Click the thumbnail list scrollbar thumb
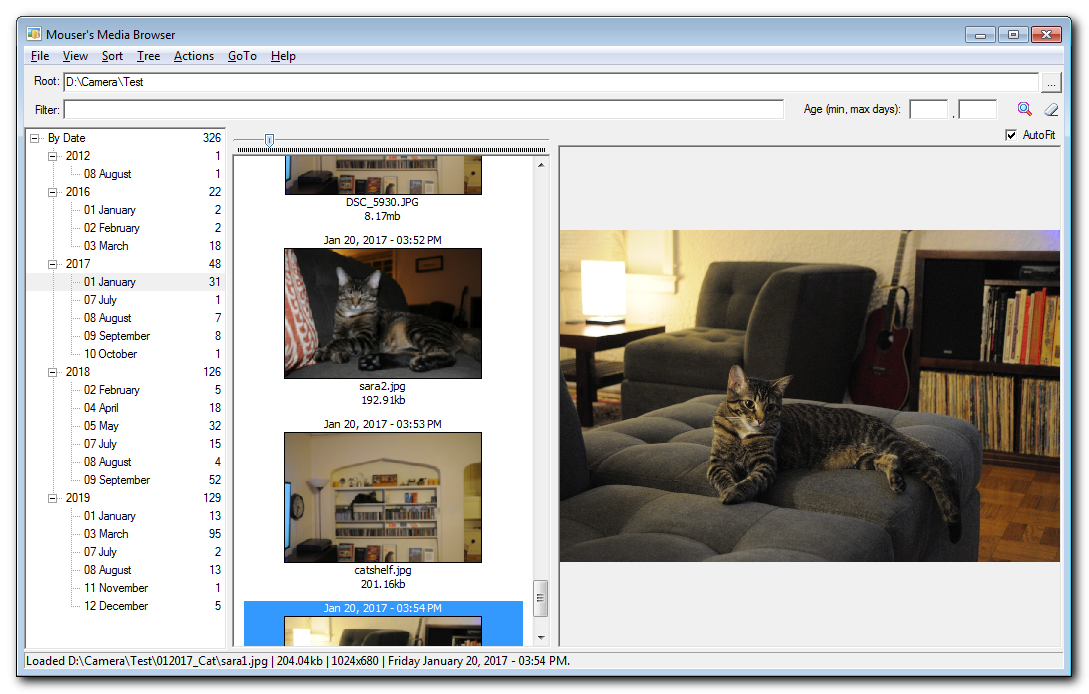This screenshot has height=694, width=1089. tap(540, 598)
